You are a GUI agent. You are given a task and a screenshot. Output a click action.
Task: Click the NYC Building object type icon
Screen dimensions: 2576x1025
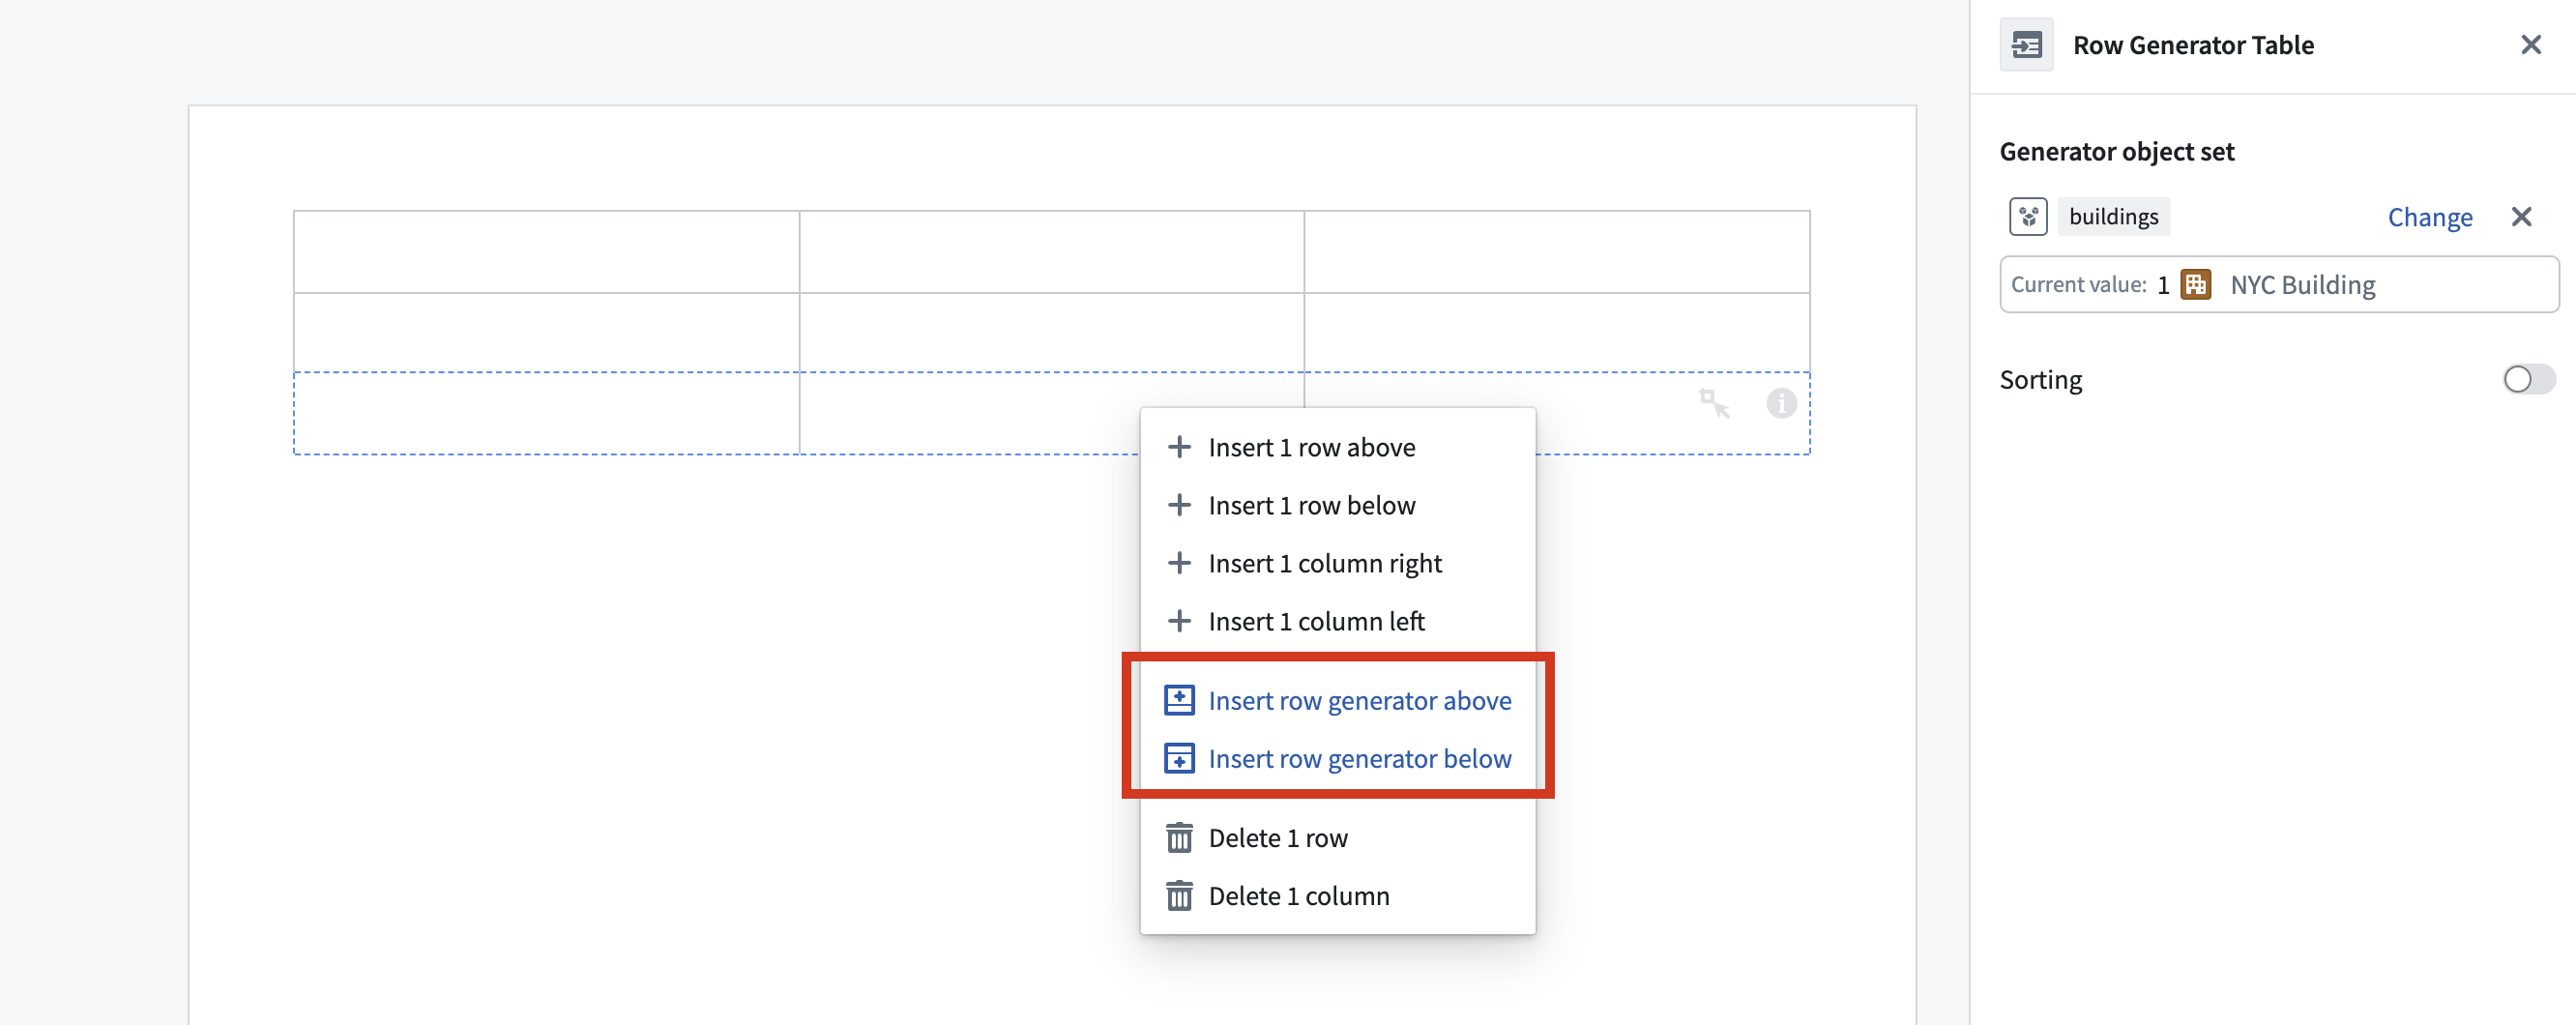click(x=2195, y=285)
